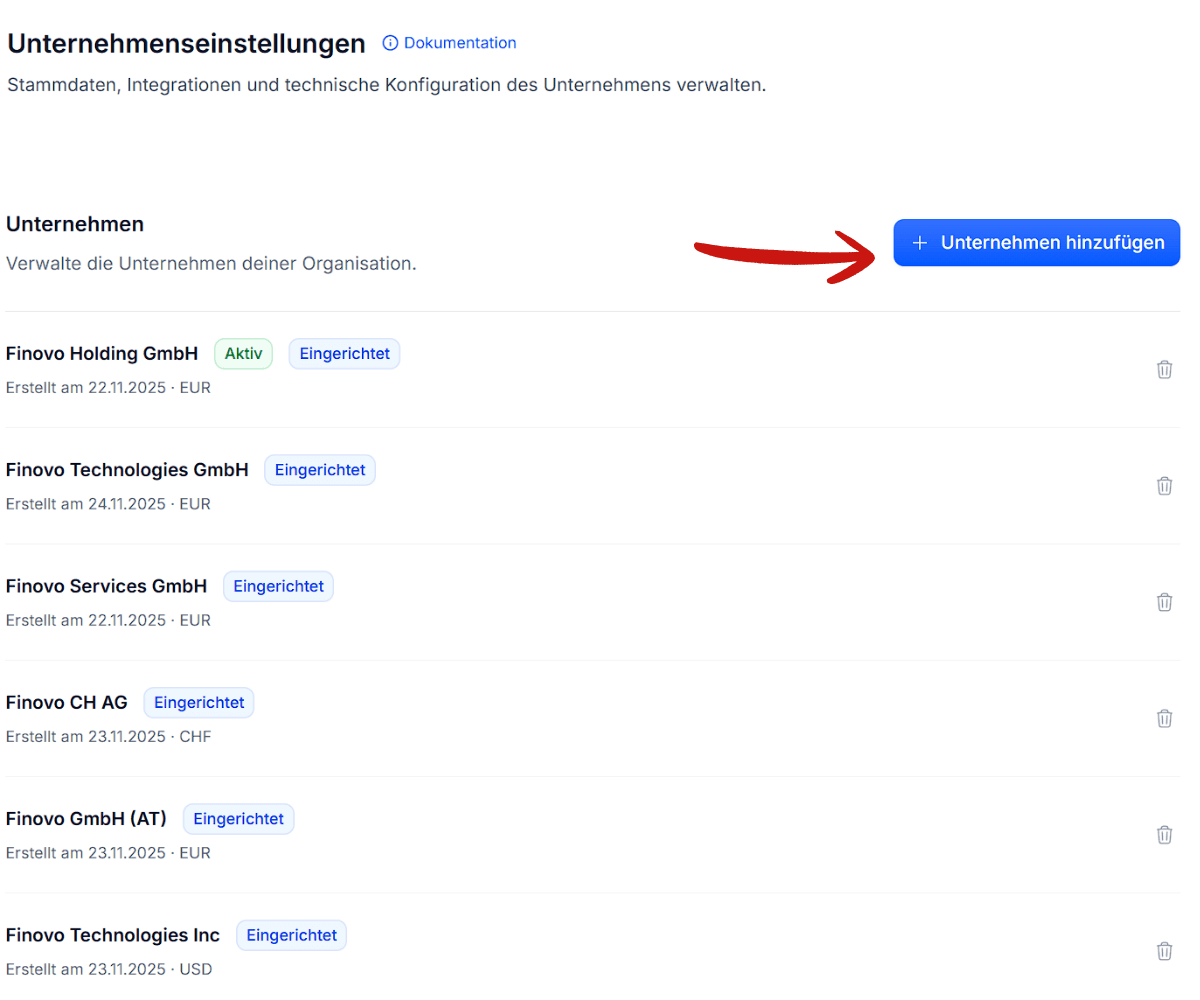Click 'Erstellt am 23.11.2025 · CHF' text
1200x1000 pixels.
pyautogui.click(x=108, y=737)
